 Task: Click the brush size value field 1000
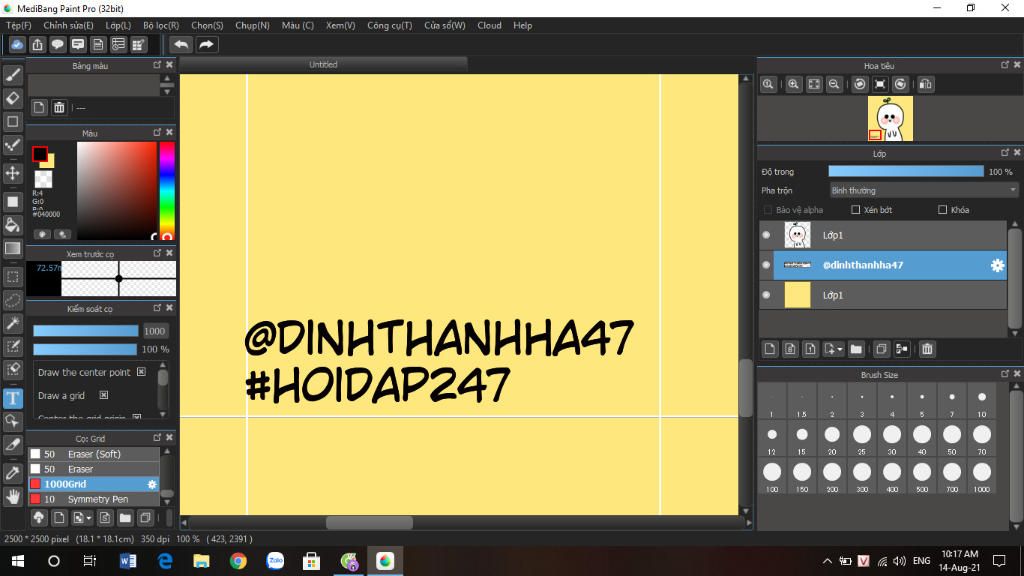(154, 331)
